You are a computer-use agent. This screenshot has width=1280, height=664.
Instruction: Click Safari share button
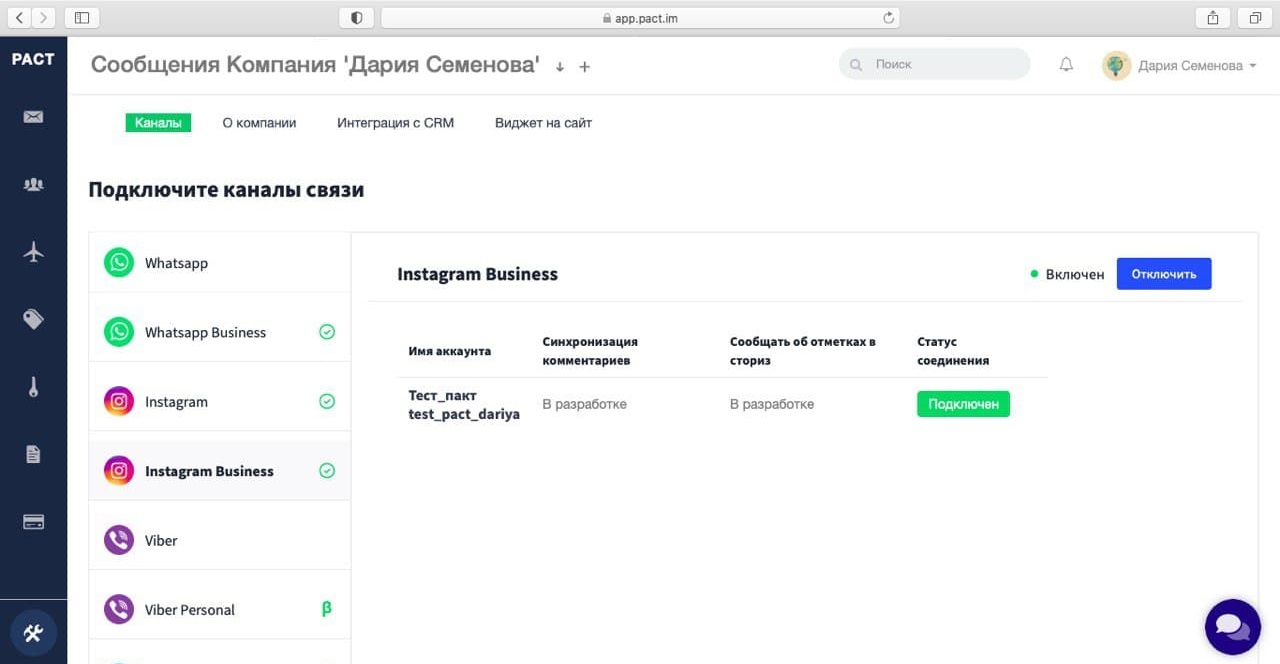tap(1213, 17)
